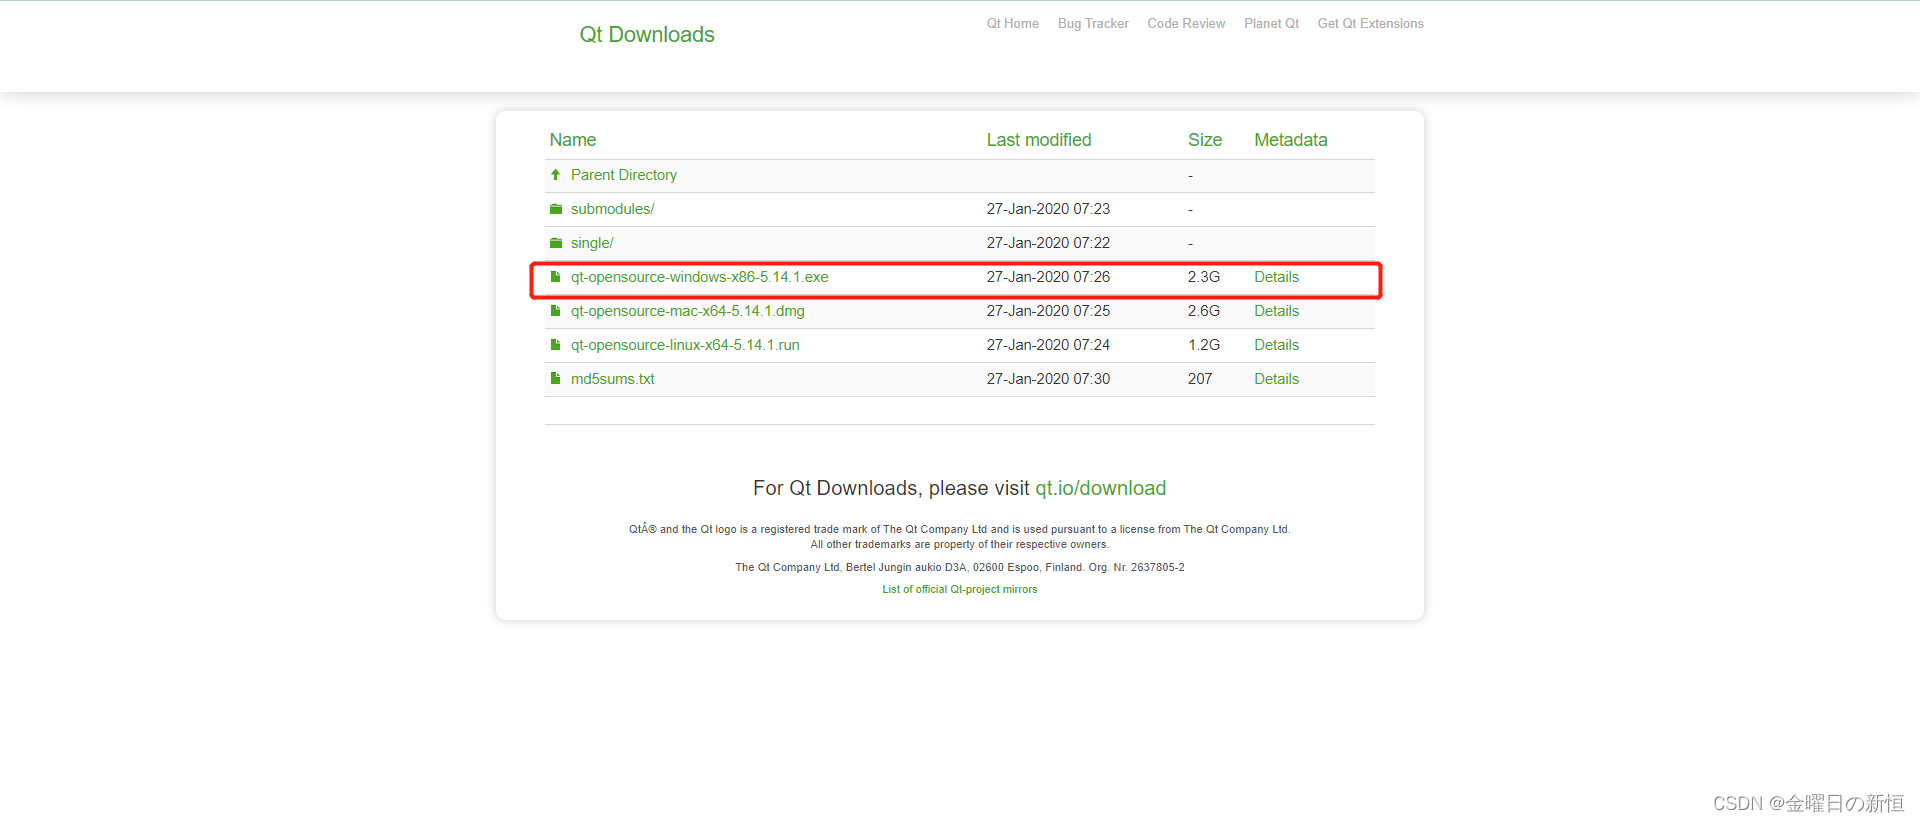Open List of official Qt-project mirrors
The image size is (1920, 822).
[959, 589]
